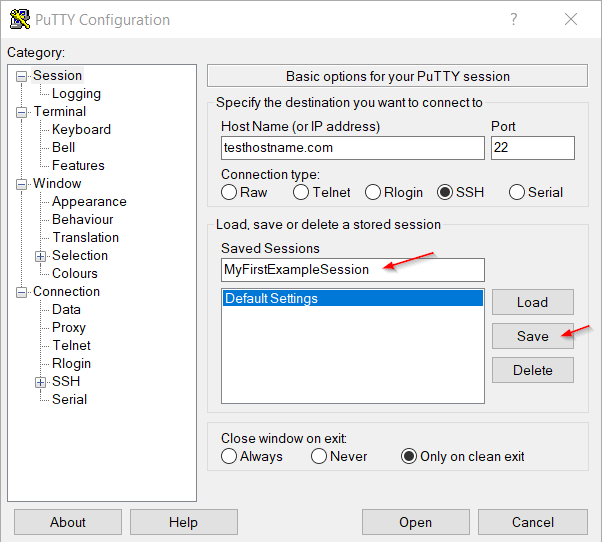Expand the SSH category node
Viewport: 602px width, 542px height.
tap(41, 382)
